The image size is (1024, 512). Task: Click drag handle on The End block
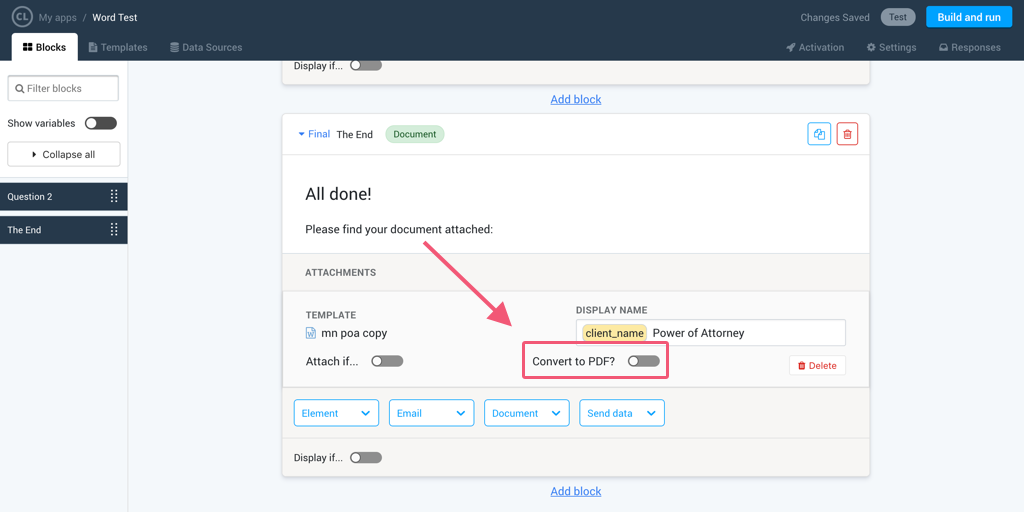click(x=114, y=230)
